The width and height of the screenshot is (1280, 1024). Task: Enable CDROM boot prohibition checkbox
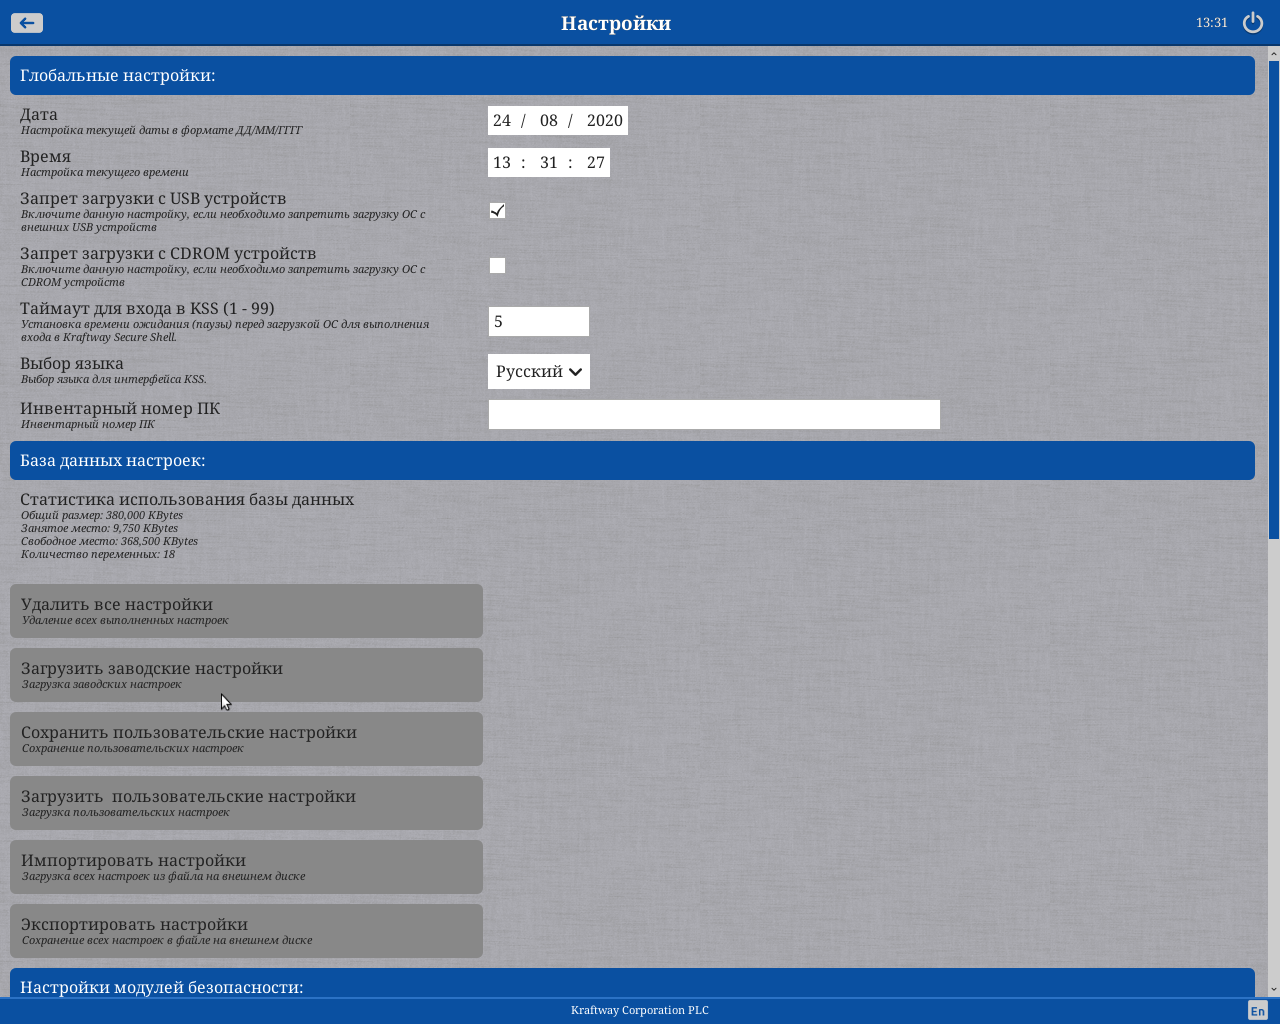[x=497, y=265]
